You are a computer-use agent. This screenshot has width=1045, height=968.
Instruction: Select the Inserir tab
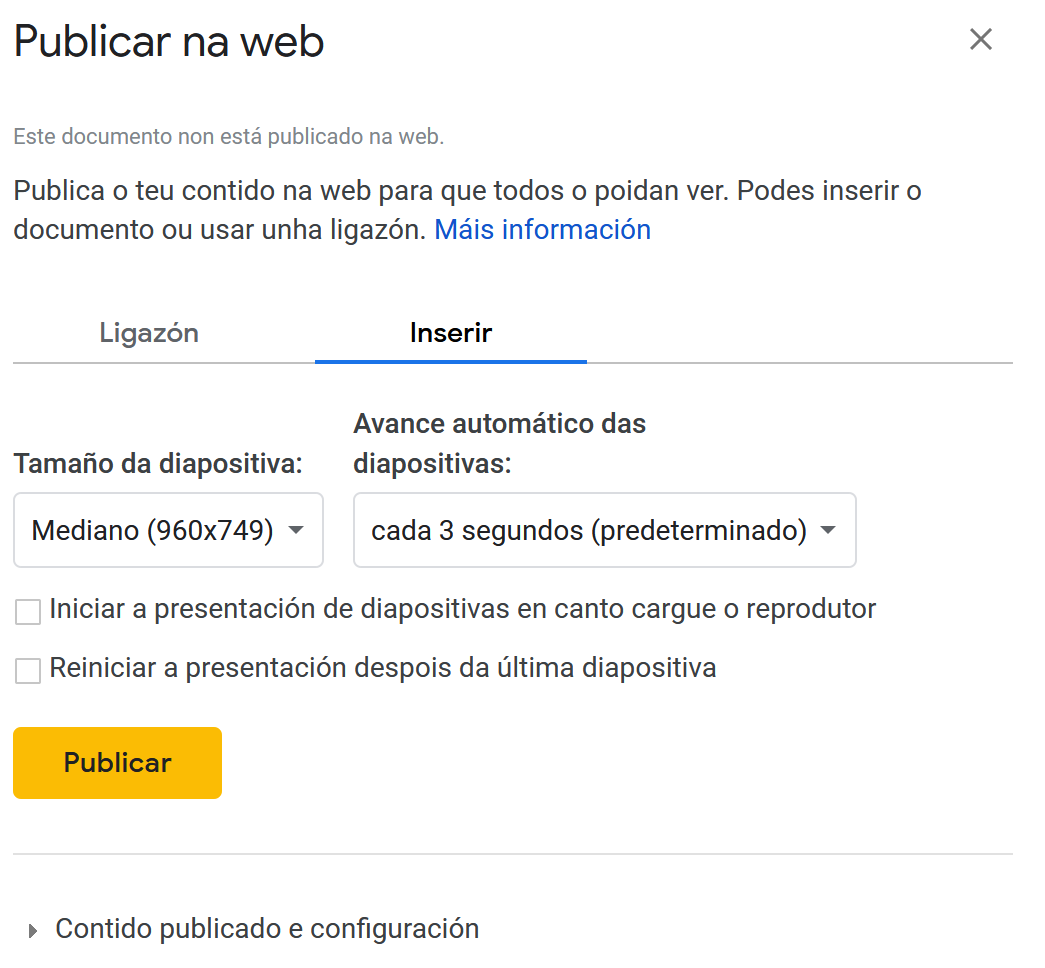tap(451, 333)
